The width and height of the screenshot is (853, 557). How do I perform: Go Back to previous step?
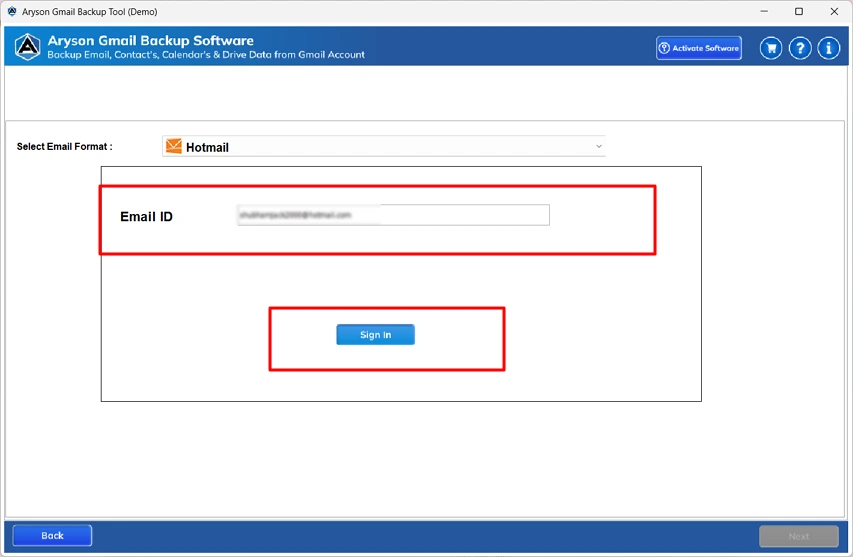pyautogui.click(x=52, y=535)
